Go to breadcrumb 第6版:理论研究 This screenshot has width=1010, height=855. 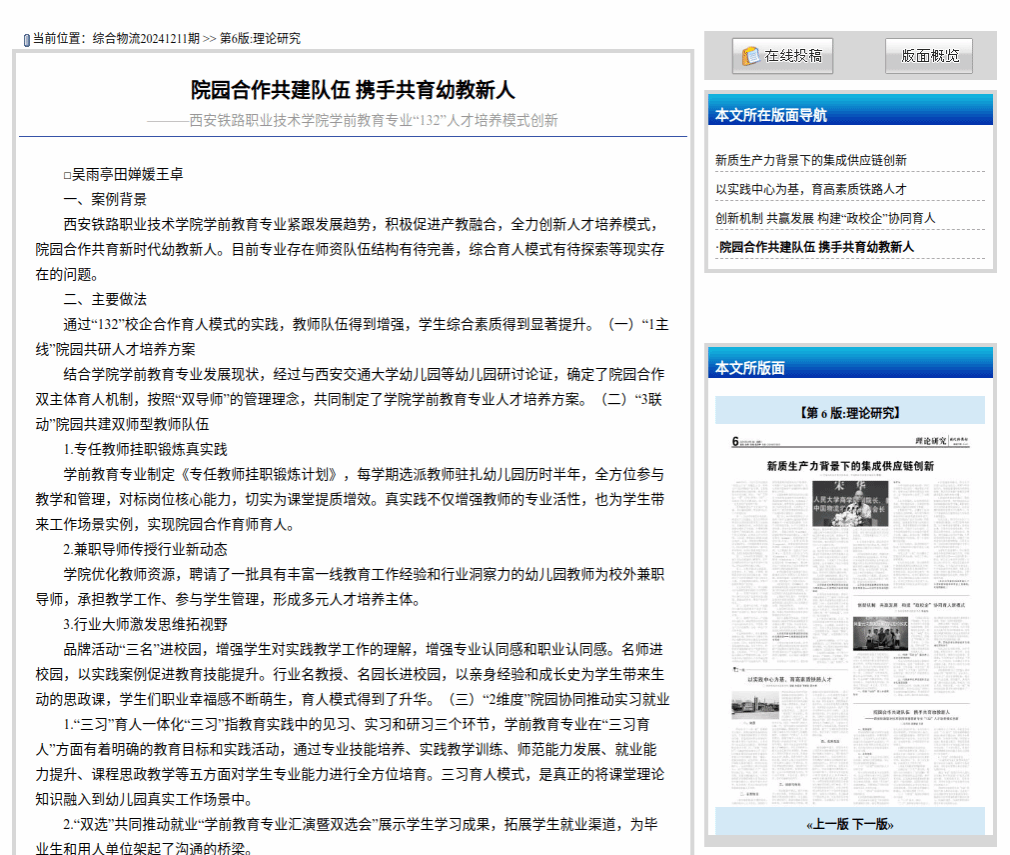[x=260, y=39]
